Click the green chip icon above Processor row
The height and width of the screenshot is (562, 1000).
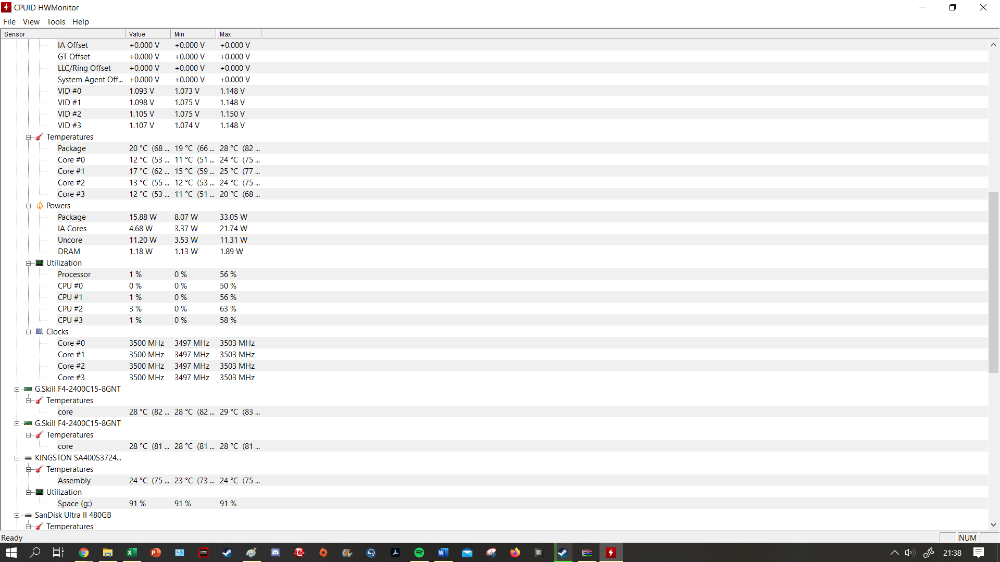[40, 263]
